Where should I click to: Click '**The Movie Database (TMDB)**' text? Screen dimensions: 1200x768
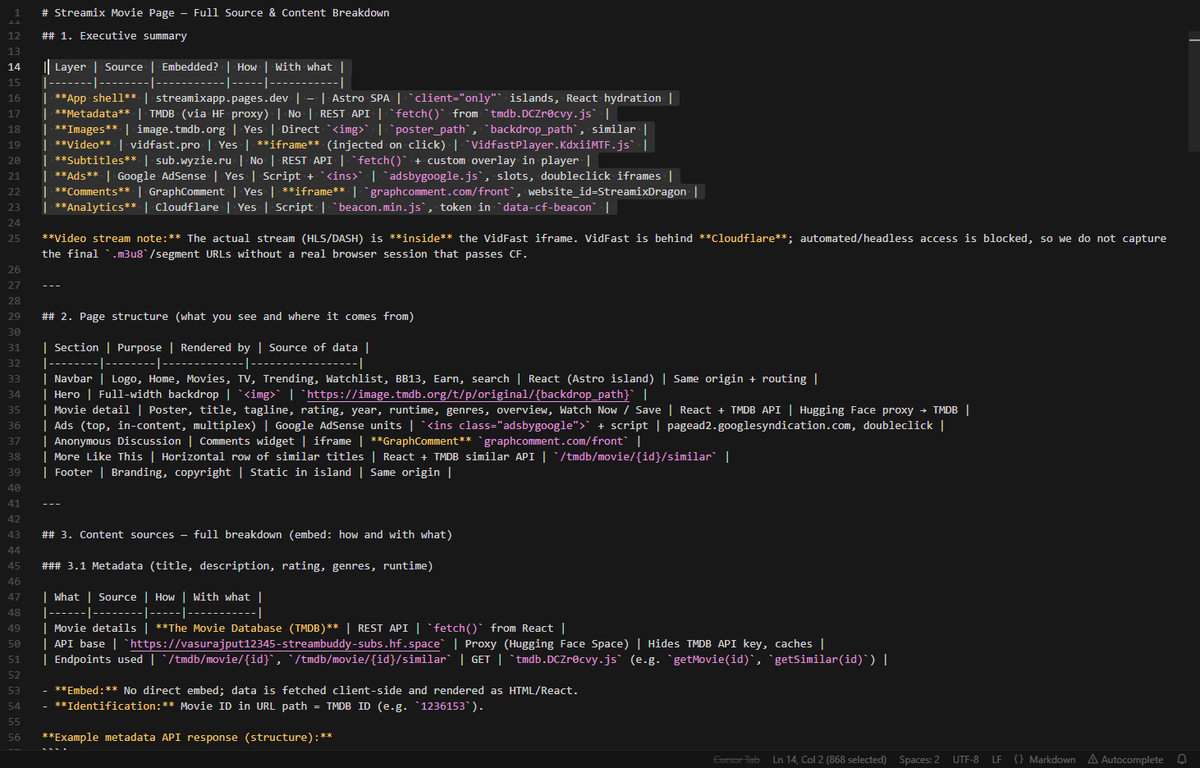pos(247,628)
